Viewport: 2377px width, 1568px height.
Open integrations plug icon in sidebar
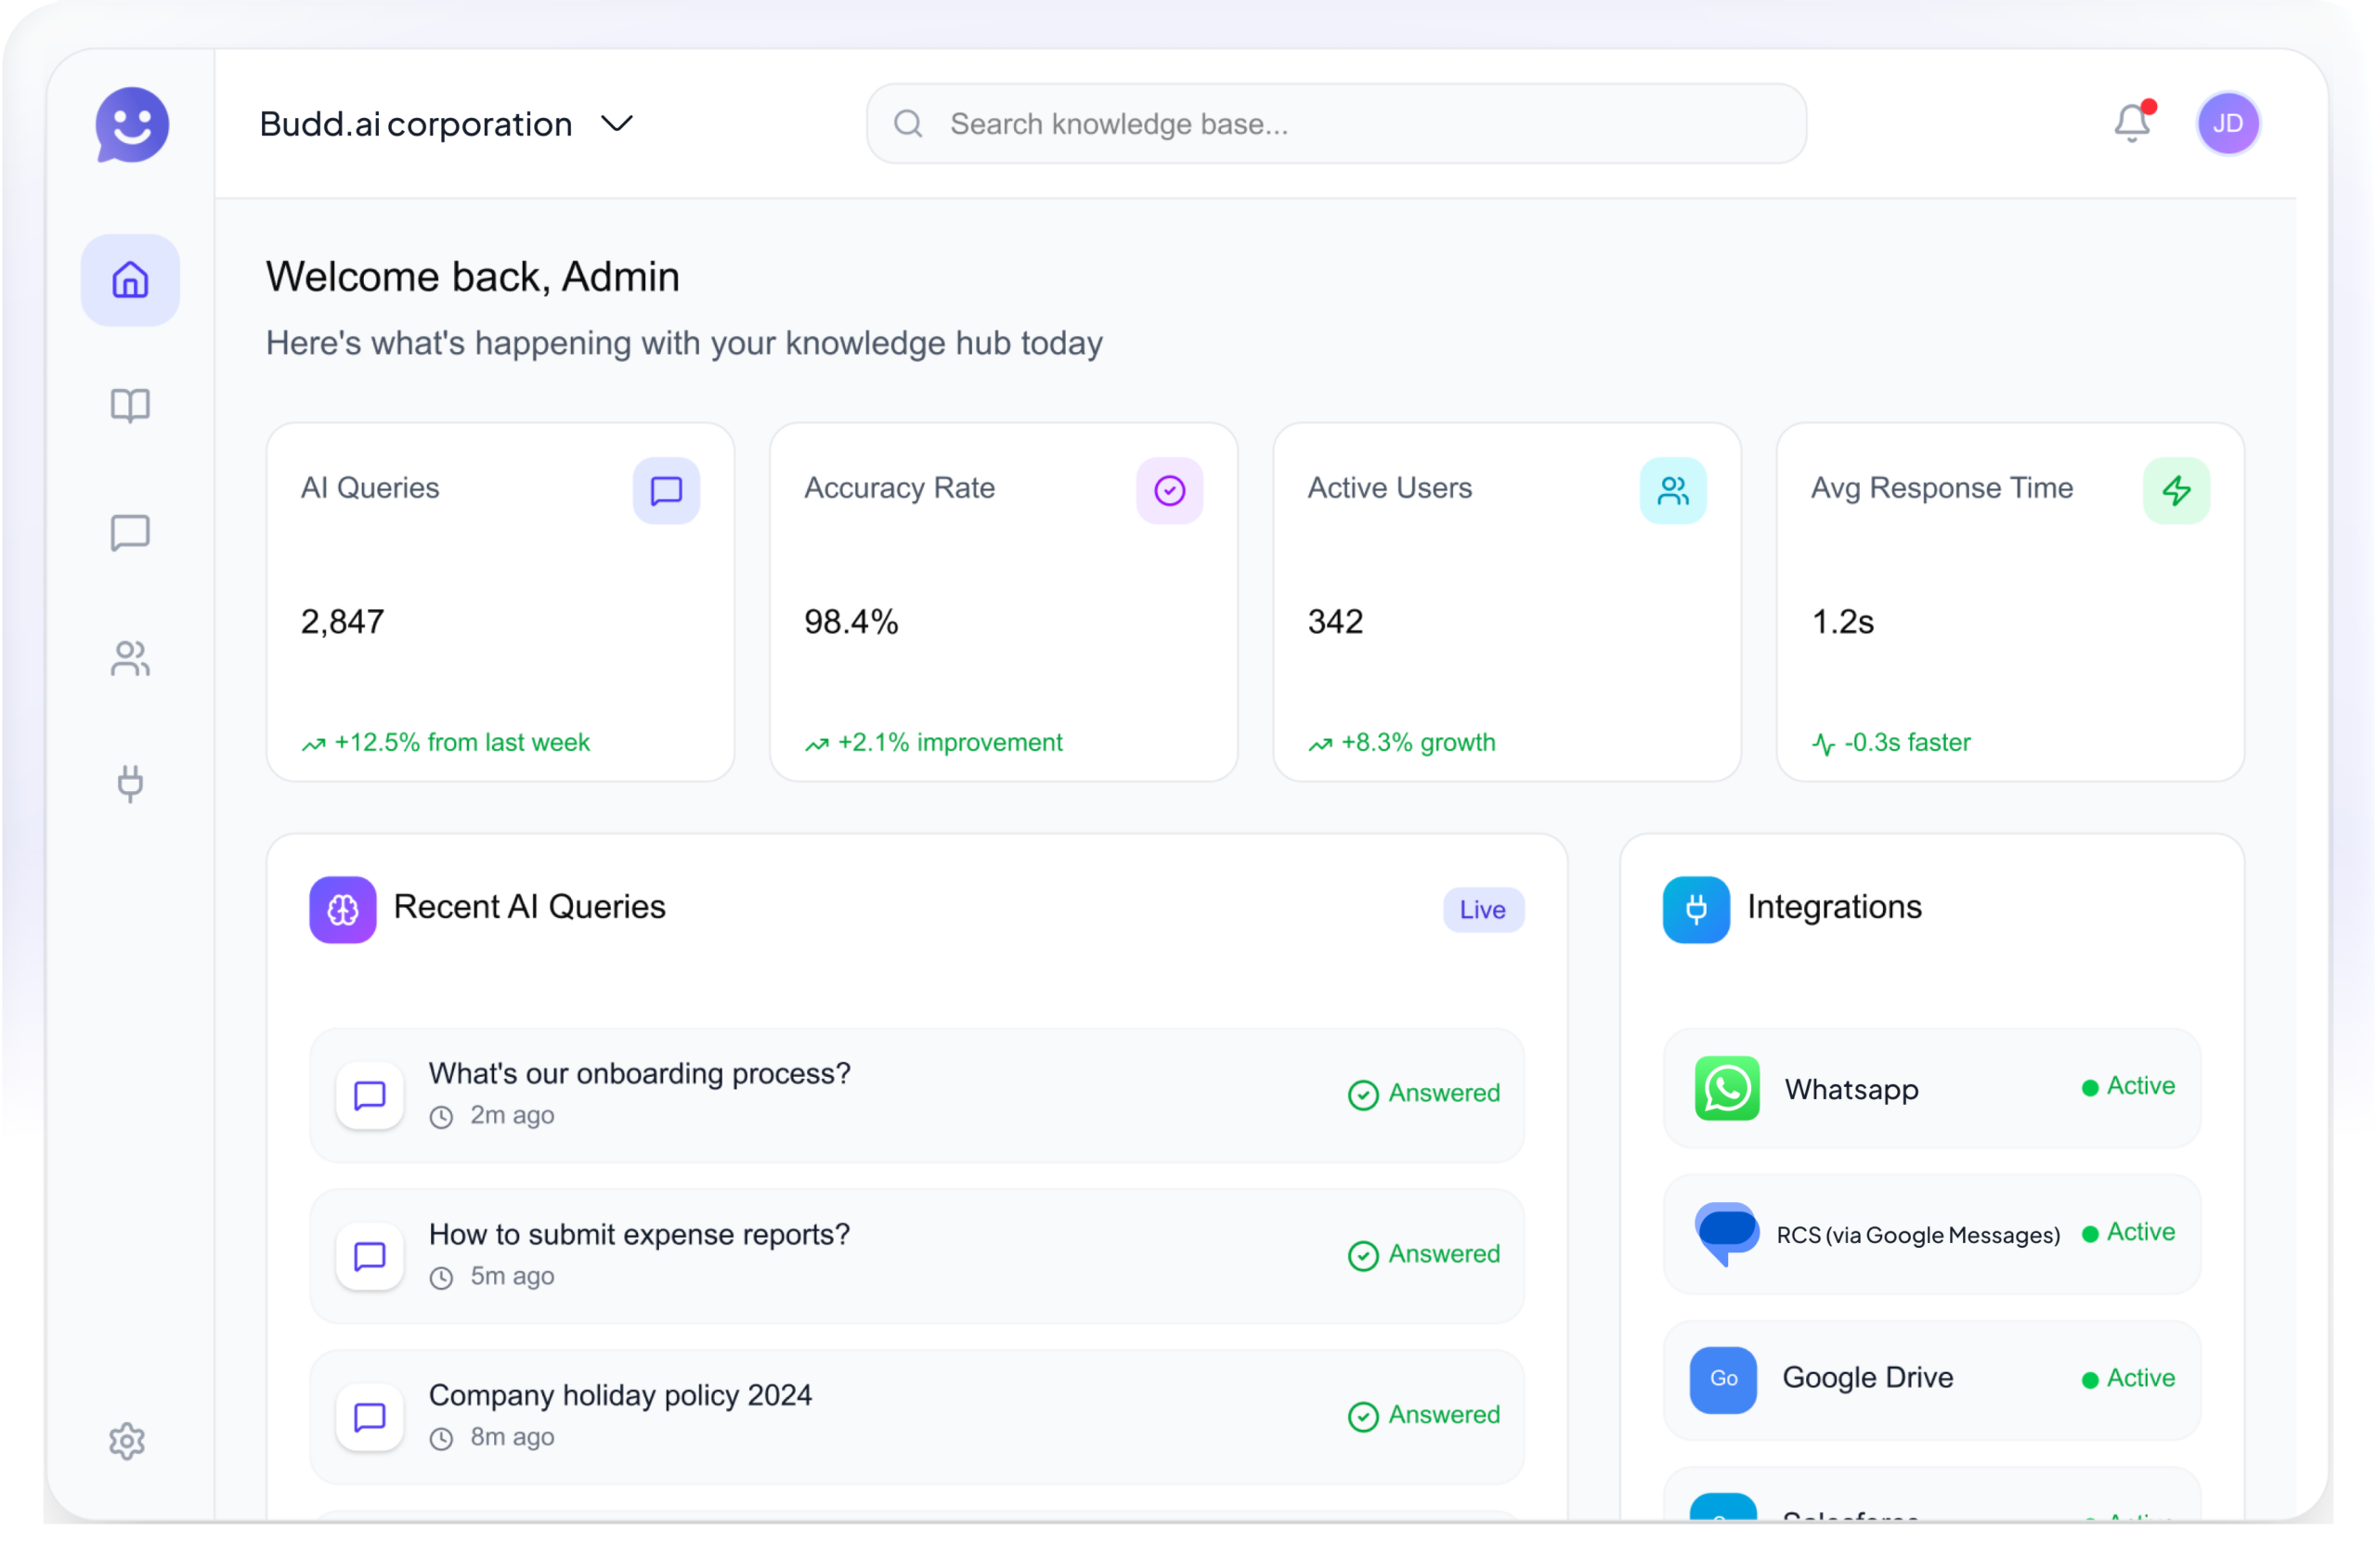[130, 784]
